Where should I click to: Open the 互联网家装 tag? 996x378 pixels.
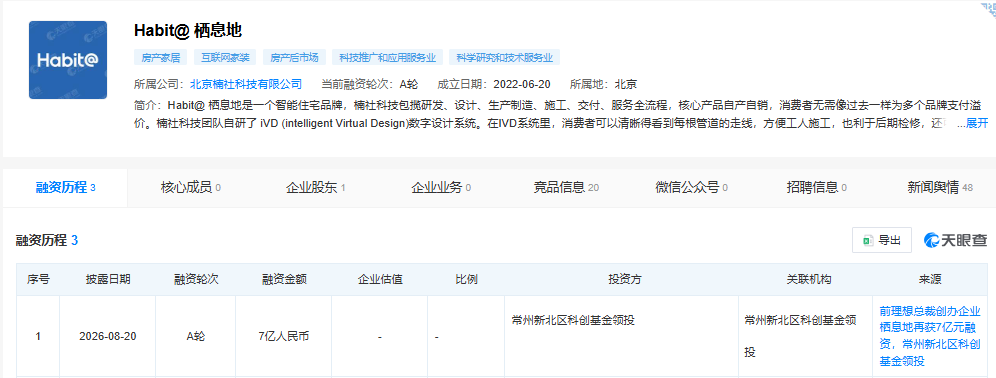point(225,58)
